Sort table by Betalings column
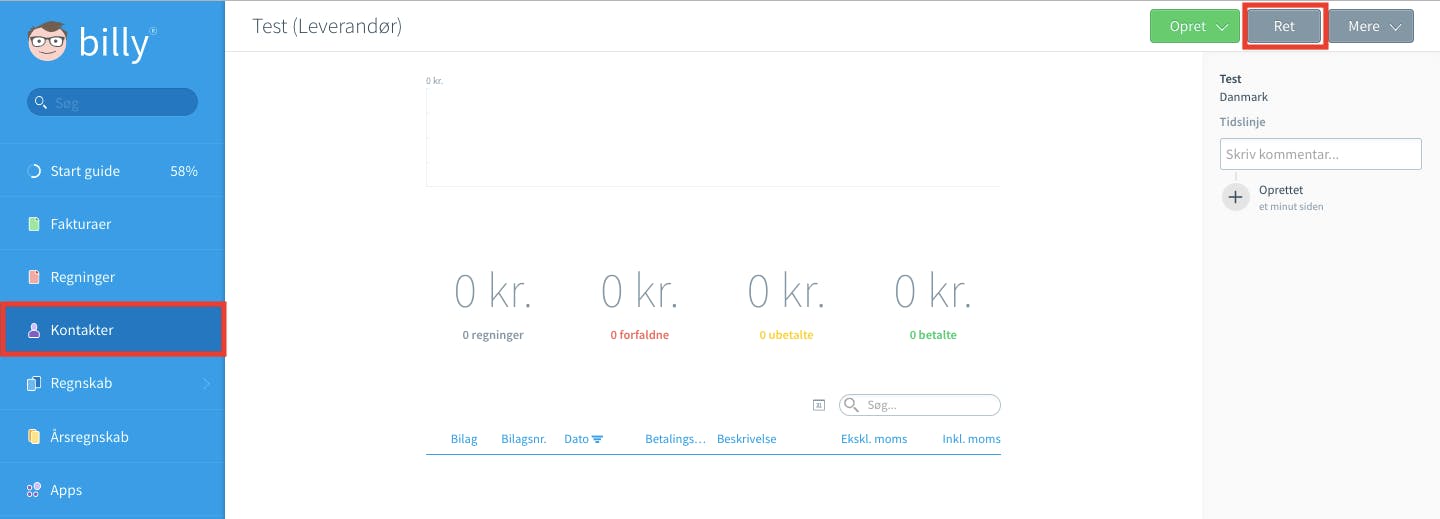 coord(675,439)
